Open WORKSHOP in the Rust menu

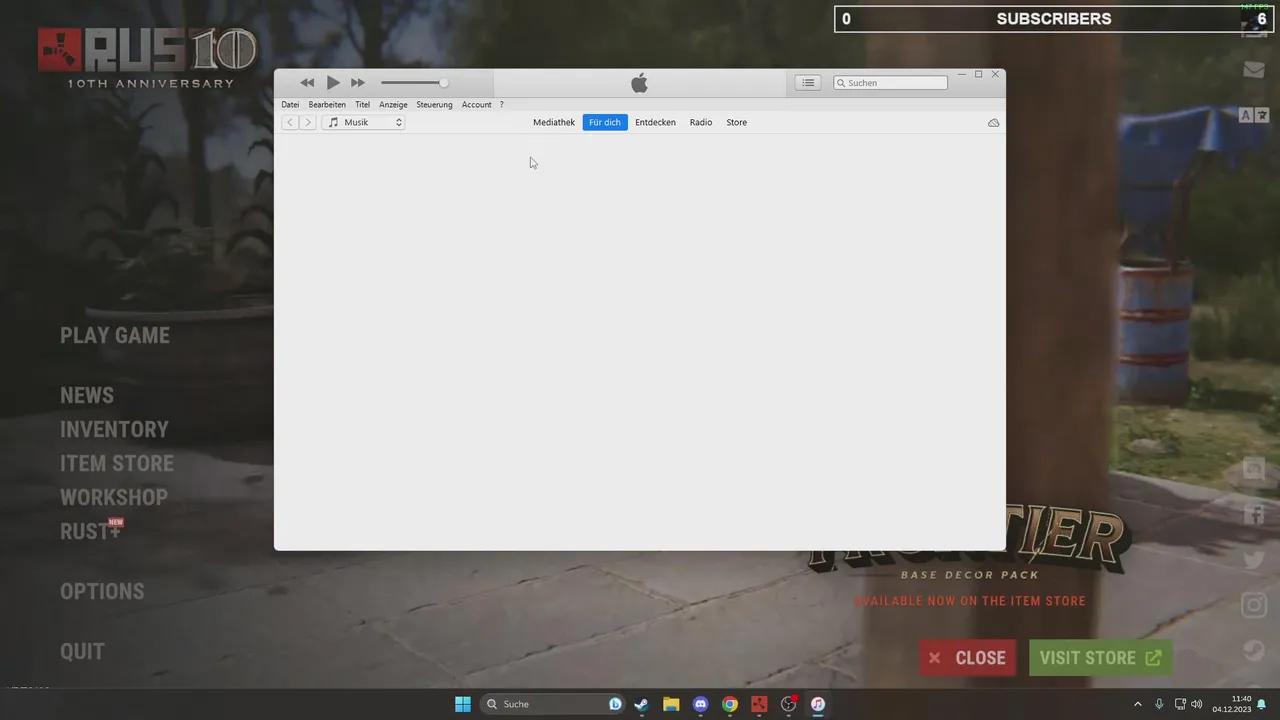click(114, 498)
